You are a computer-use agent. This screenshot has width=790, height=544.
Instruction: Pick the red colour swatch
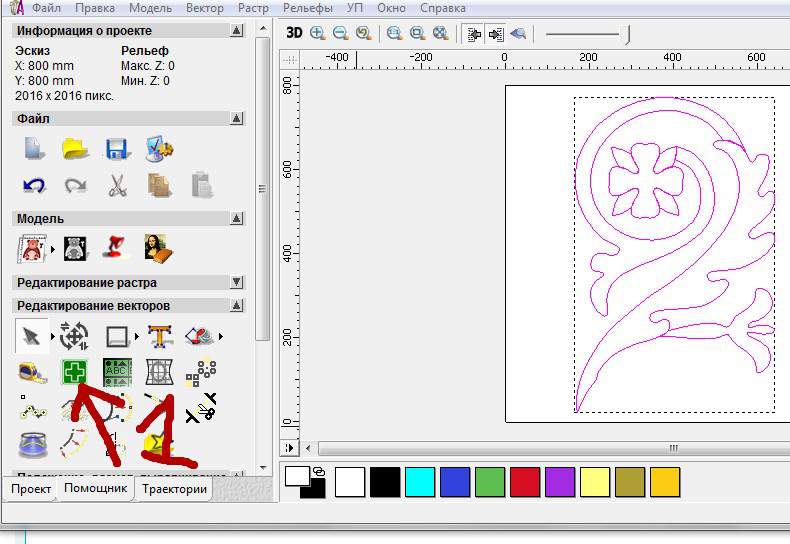point(525,482)
